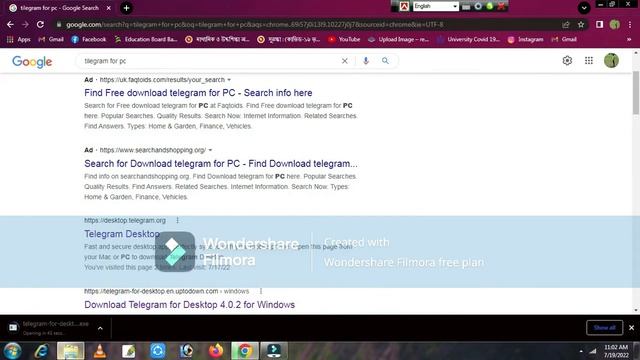Image resolution: width=640 pixels, height=360 pixels.
Task: Expand faqtoids ad URL dropdown arrow
Action: click(x=229, y=80)
